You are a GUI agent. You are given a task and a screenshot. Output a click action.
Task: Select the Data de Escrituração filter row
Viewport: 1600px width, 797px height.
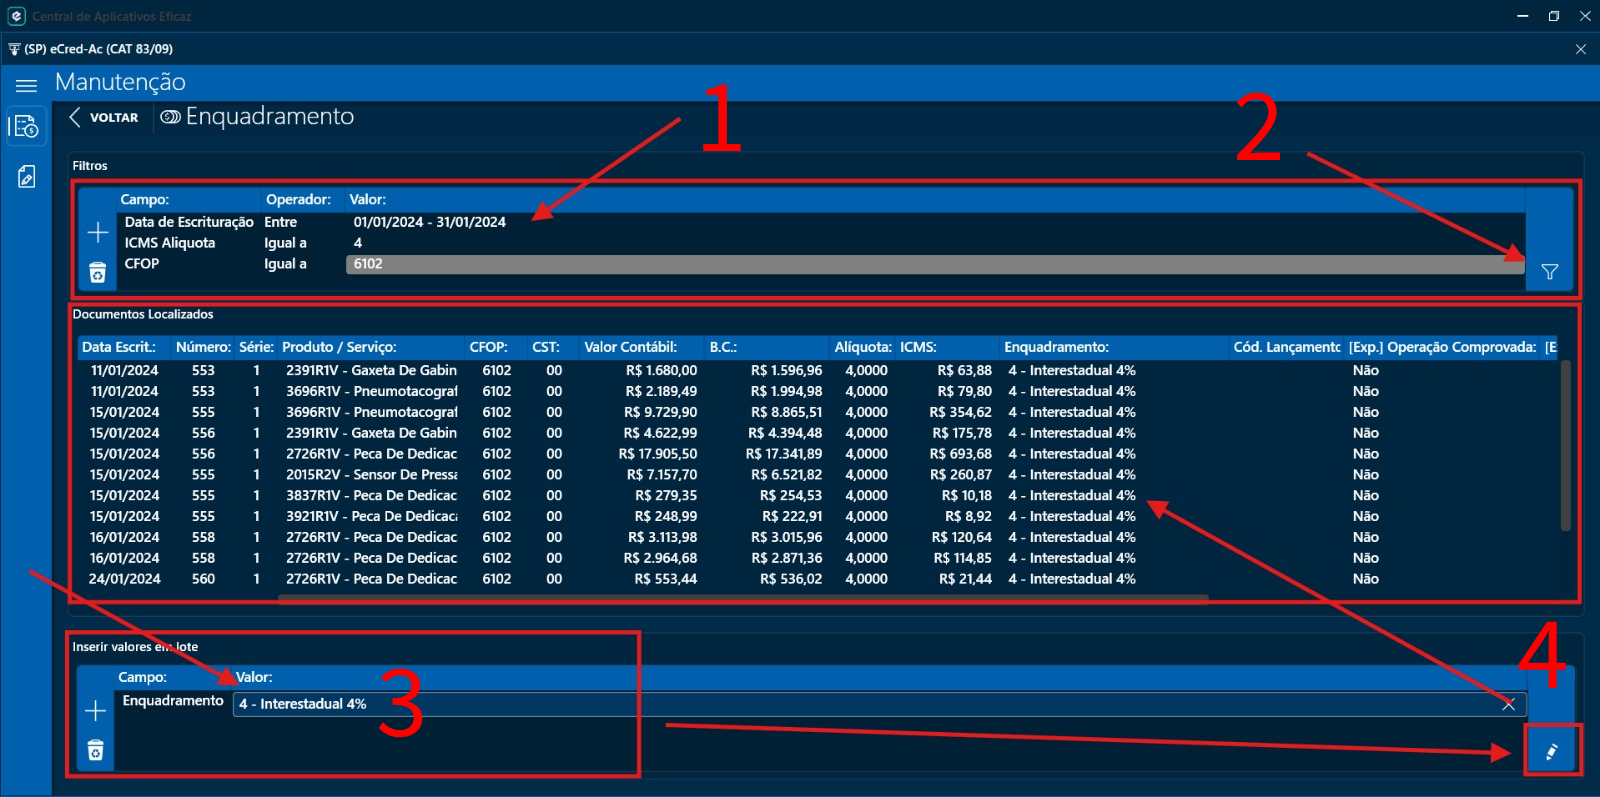[189, 222]
